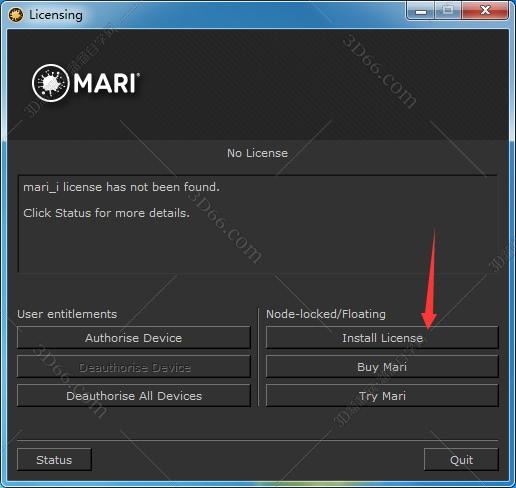Click the "User entitlements" label

point(67,314)
